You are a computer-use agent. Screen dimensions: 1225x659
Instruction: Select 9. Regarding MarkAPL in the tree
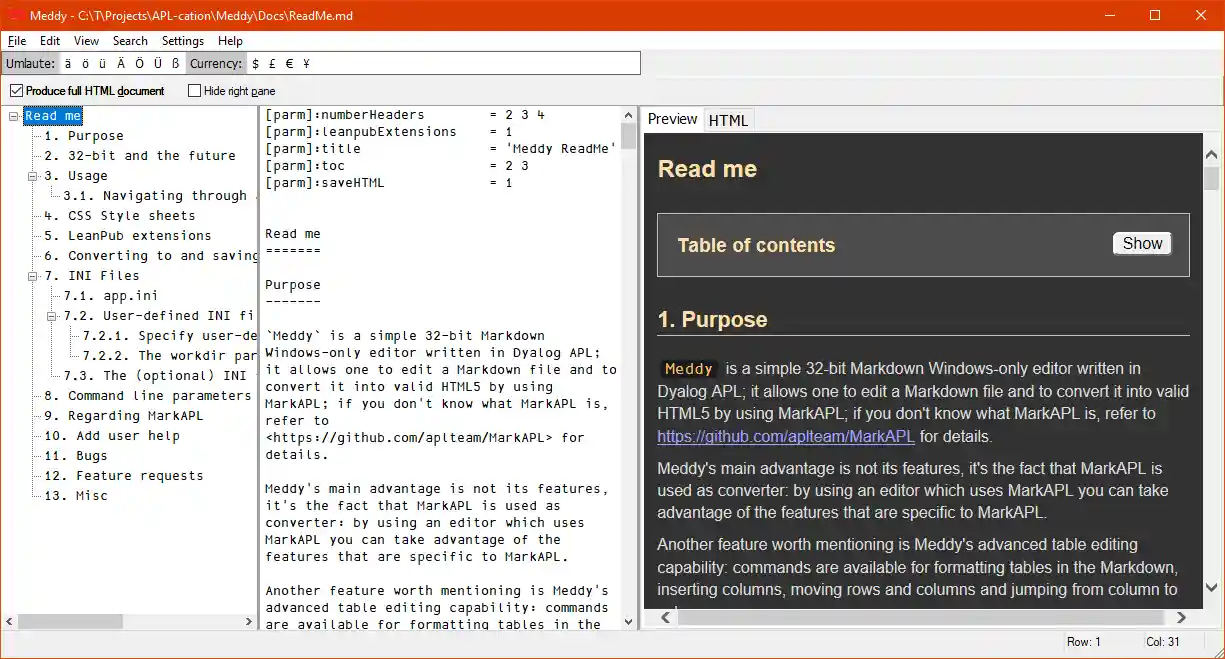(123, 416)
